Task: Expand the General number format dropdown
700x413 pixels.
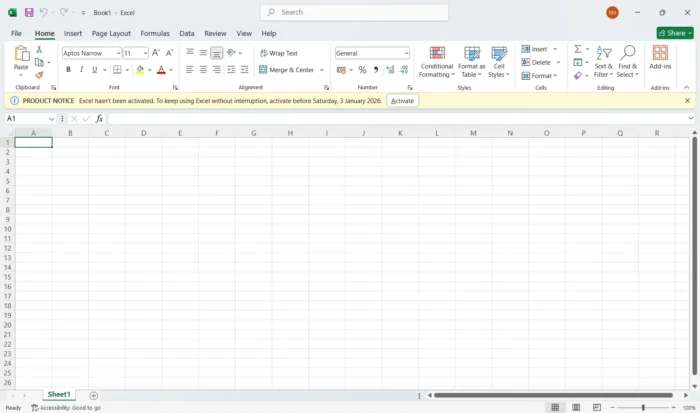Action: coord(405,53)
